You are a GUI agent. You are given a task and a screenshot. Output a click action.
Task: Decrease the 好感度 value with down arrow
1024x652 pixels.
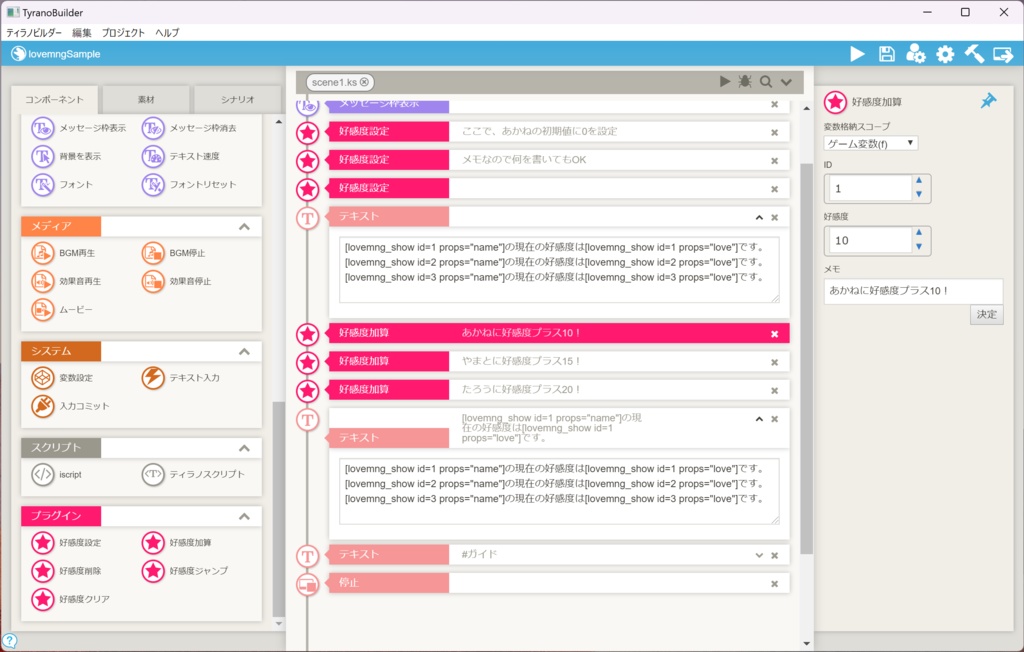pyautogui.click(x=919, y=247)
